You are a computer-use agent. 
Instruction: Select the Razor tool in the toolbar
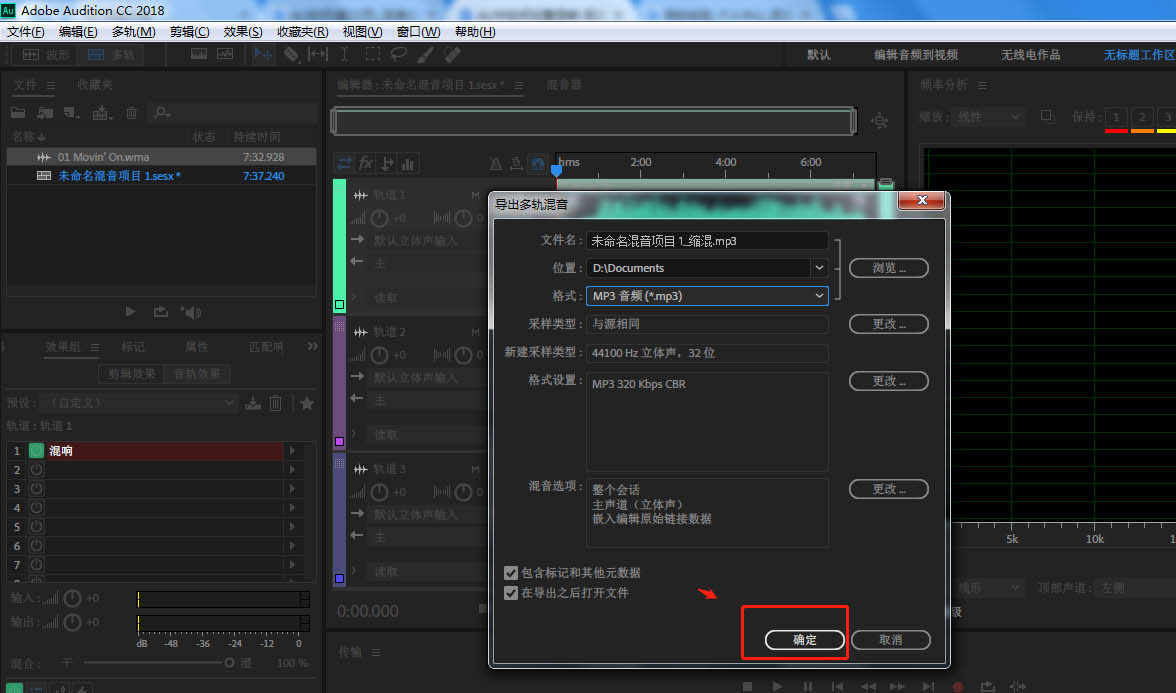(x=290, y=55)
